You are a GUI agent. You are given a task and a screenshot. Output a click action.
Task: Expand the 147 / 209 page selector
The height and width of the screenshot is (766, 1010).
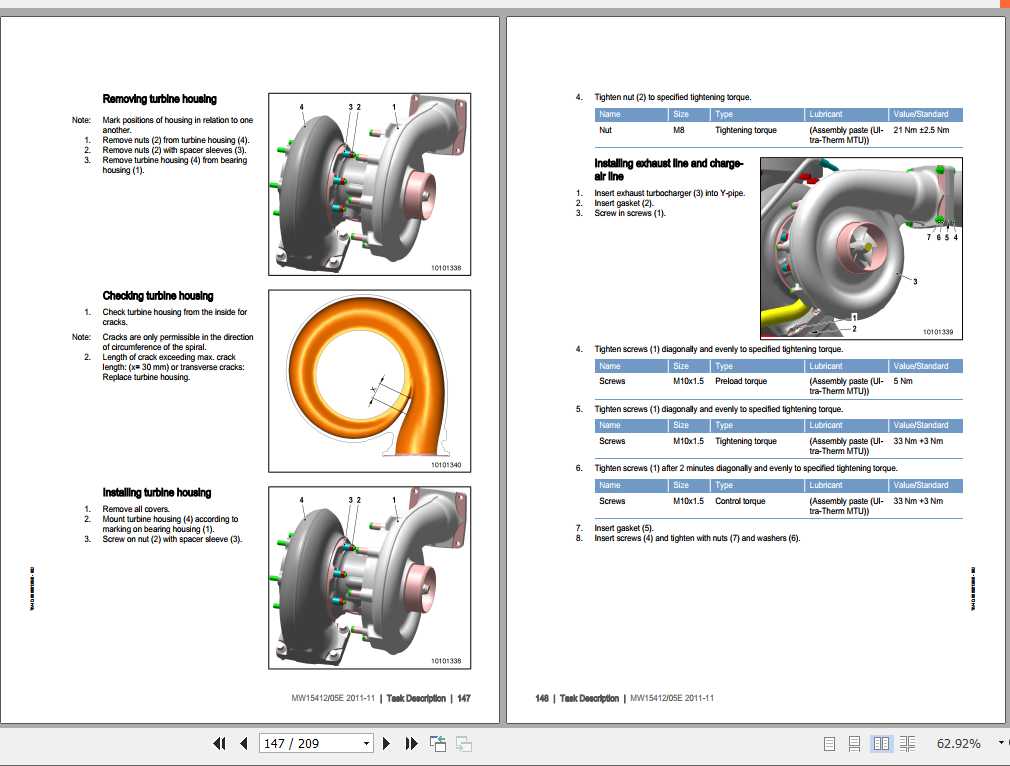coord(367,743)
